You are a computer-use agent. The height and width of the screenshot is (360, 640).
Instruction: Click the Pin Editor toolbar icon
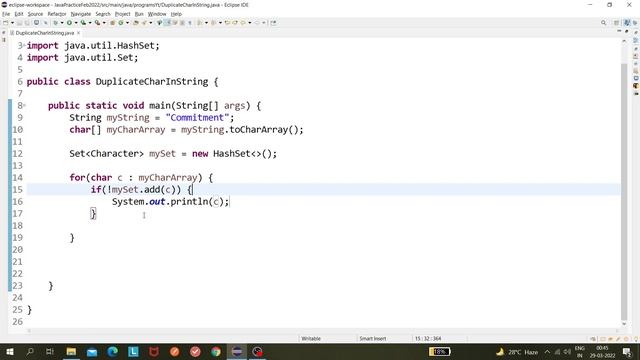(273, 23)
